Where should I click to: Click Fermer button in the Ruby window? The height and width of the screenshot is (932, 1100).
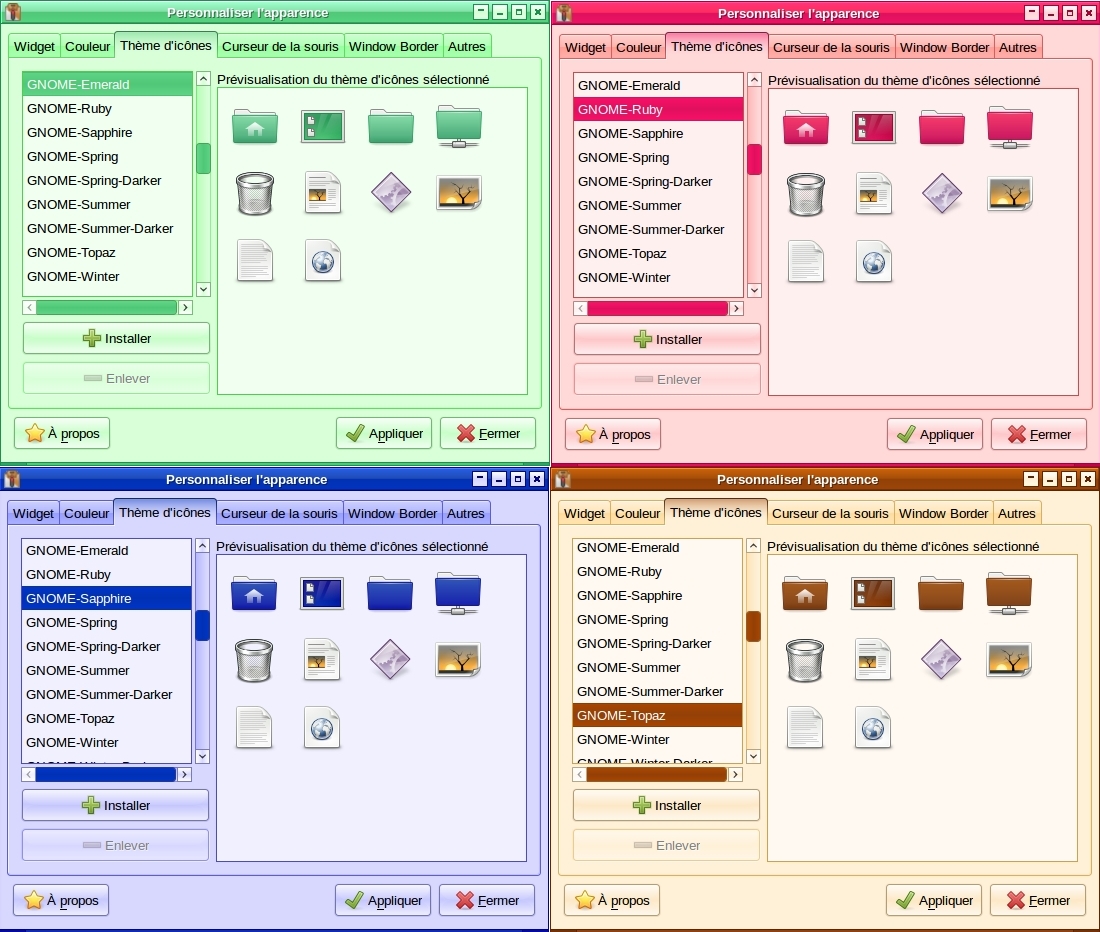[1039, 434]
